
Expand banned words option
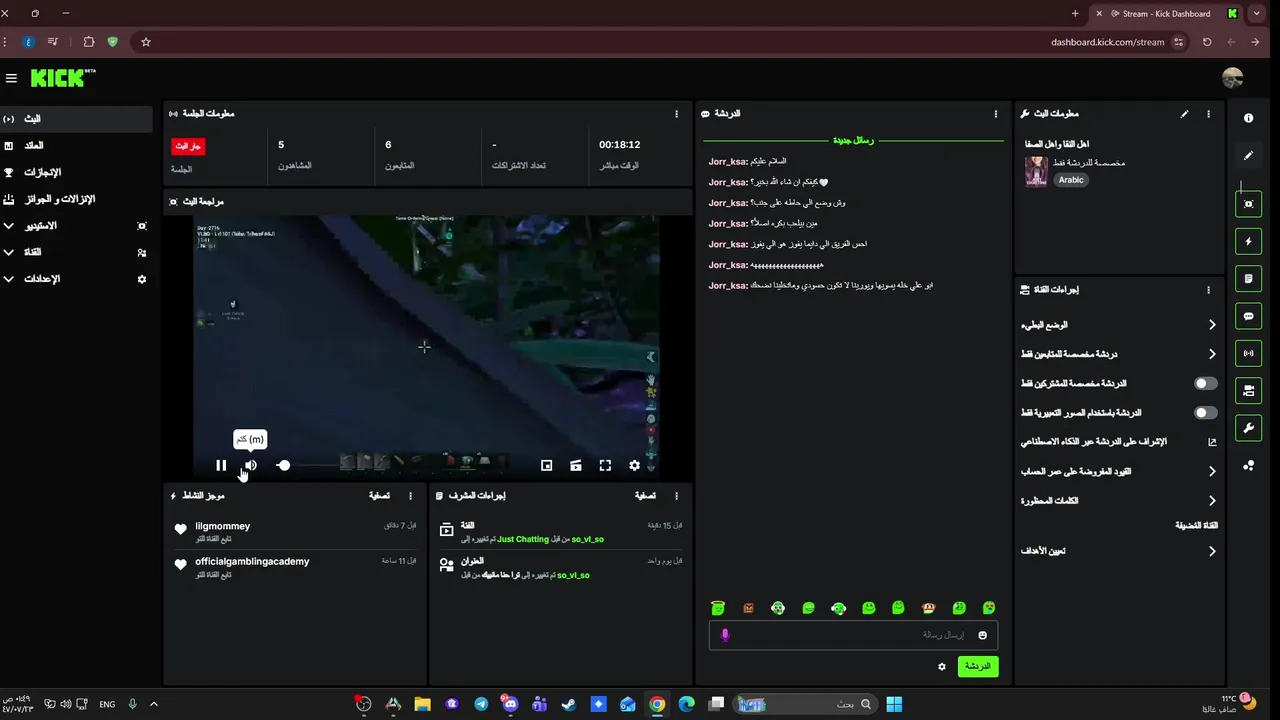pyautogui.click(x=1119, y=500)
